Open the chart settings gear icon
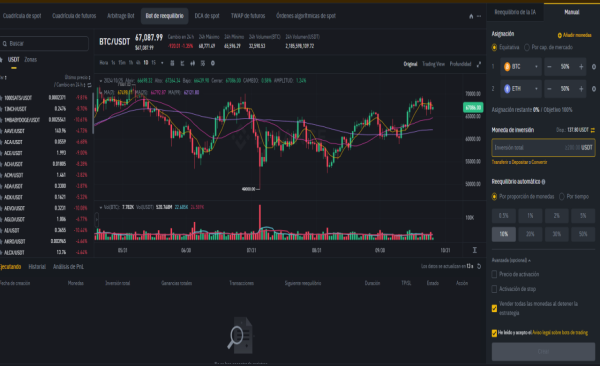This screenshot has height=366, width=600. pyautogui.click(x=213, y=63)
